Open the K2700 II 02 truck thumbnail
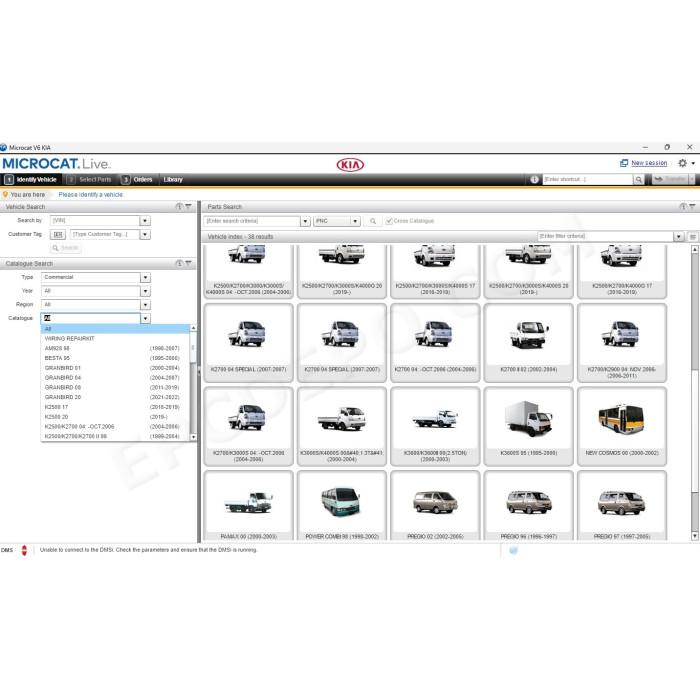This screenshot has height=700, width=700. click(x=528, y=343)
